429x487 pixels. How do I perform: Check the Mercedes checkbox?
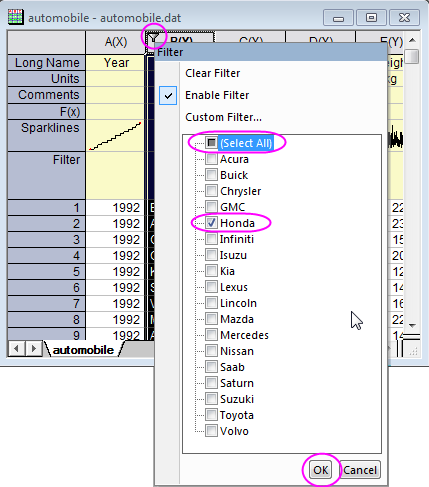[211, 335]
